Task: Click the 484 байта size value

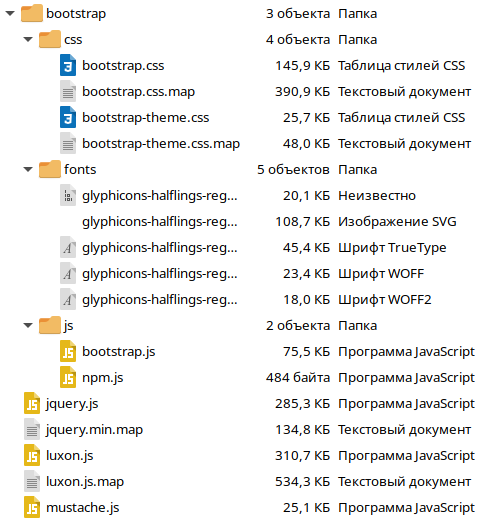Action: [x=298, y=378]
